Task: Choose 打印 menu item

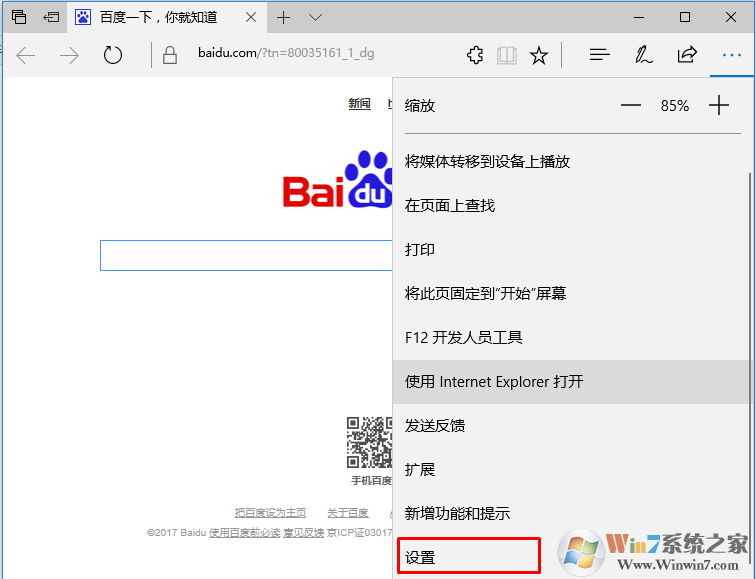Action: 571,250
